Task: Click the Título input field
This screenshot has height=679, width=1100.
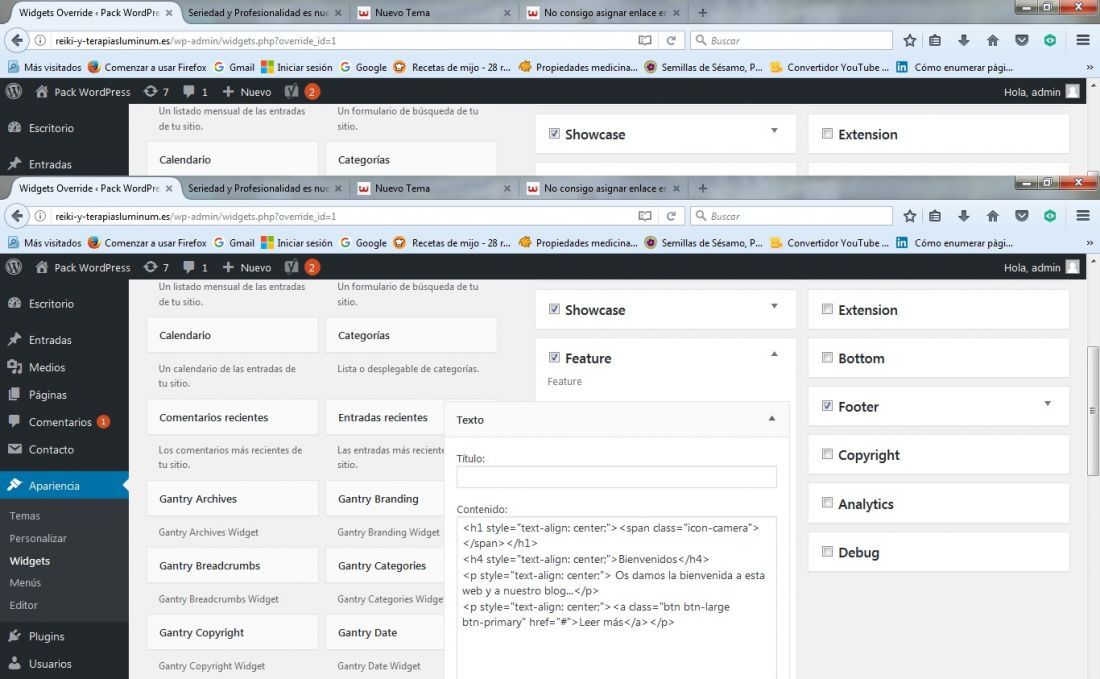Action: [616, 476]
